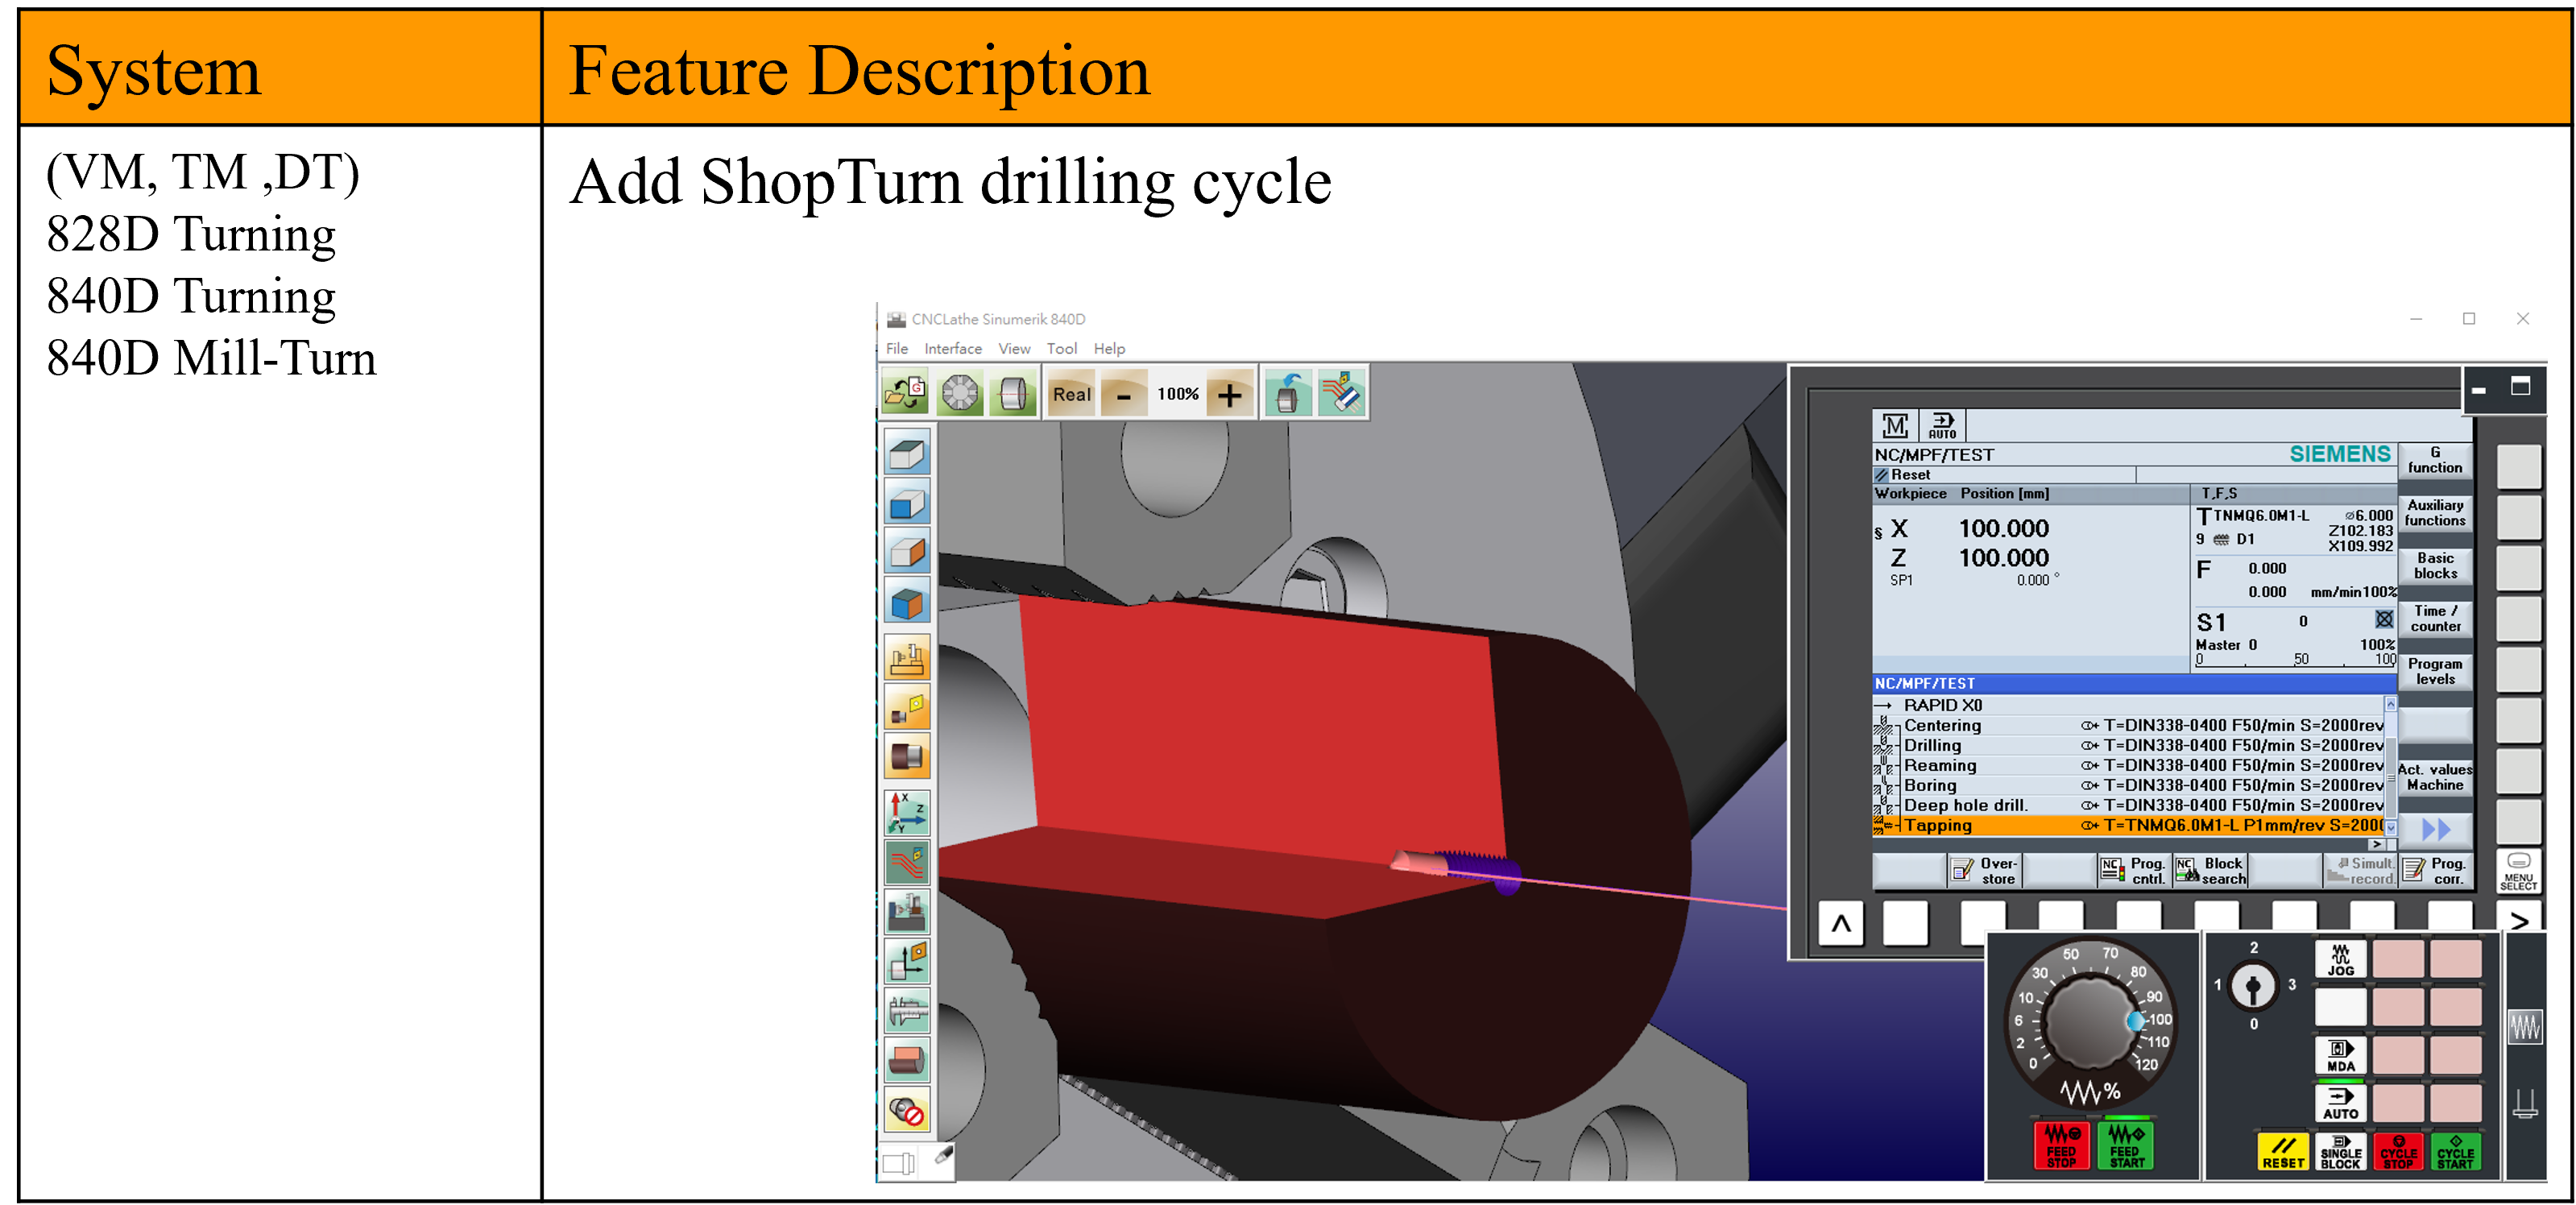Toggle the toolpath lines display
Viewport: 2576px width, 1205px height.
point(907,862)
